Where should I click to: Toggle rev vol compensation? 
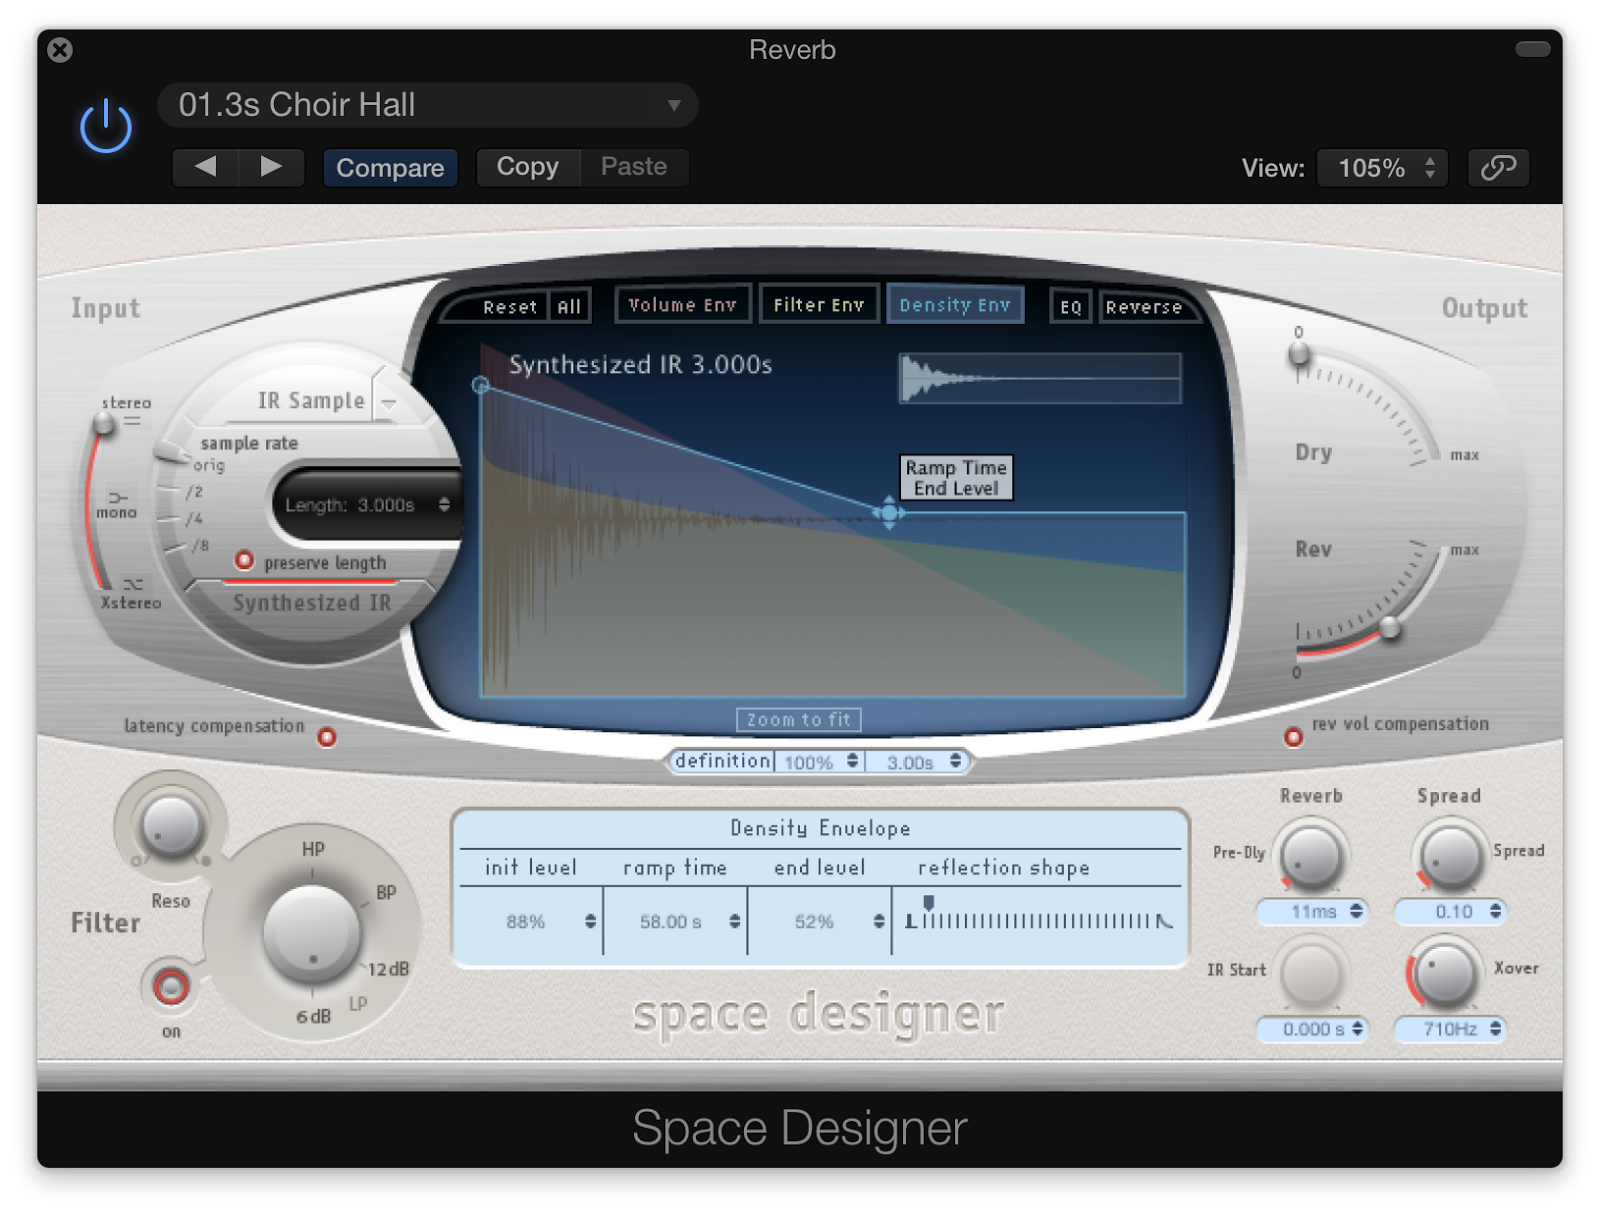coord(1294,737)
